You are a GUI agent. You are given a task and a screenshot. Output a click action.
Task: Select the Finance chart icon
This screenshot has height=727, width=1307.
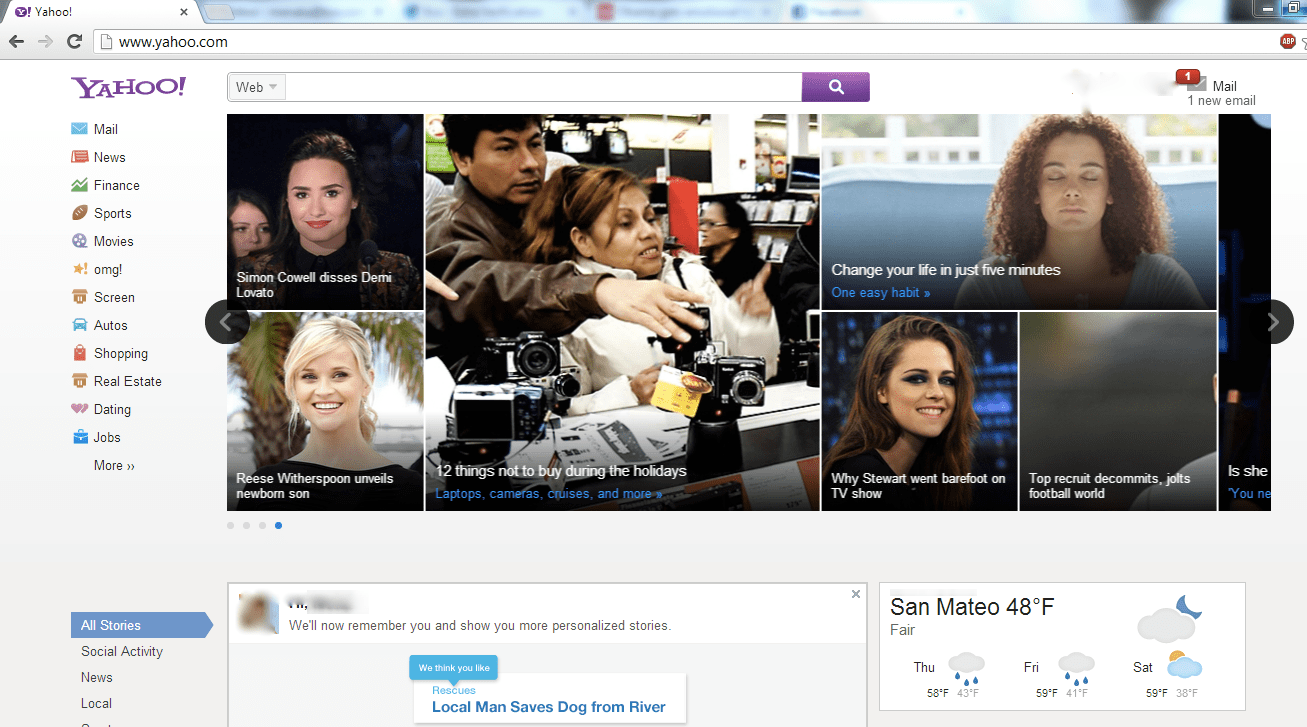click(x=78, y=184)
